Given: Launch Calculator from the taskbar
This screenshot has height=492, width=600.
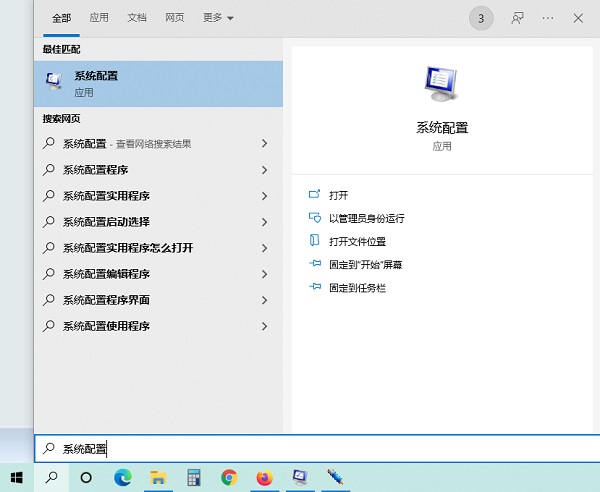Looking at the screenshot, I should click(x=194, y=478).
